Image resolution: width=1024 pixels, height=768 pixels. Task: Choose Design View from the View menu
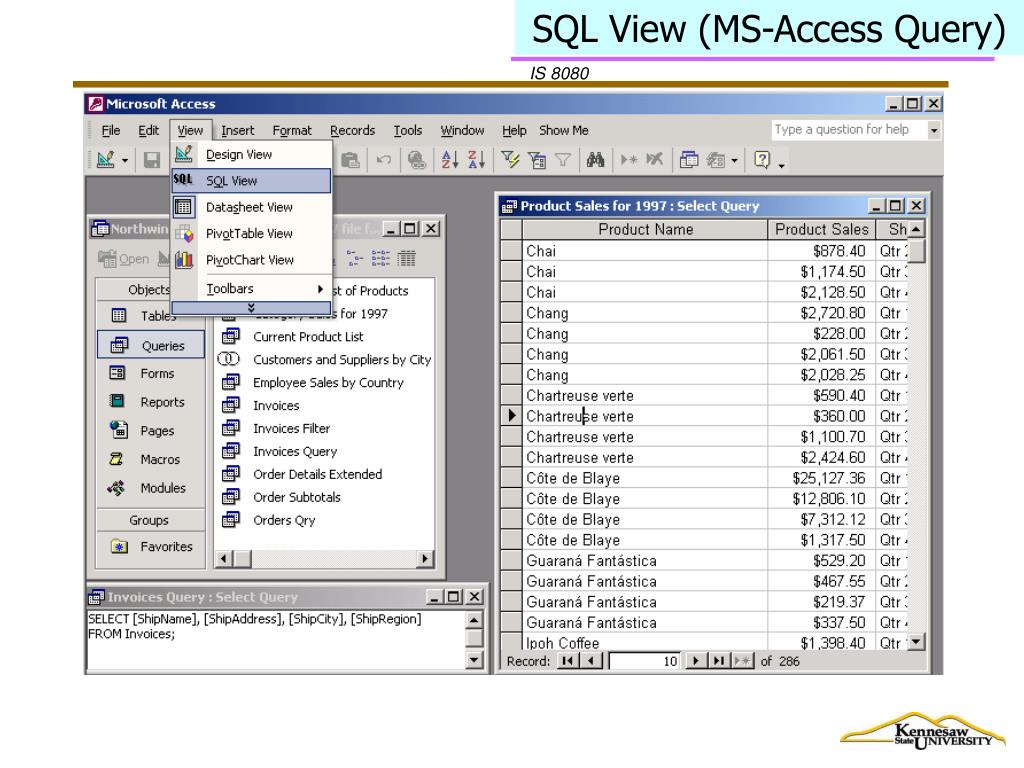click(x=251, y=155)
